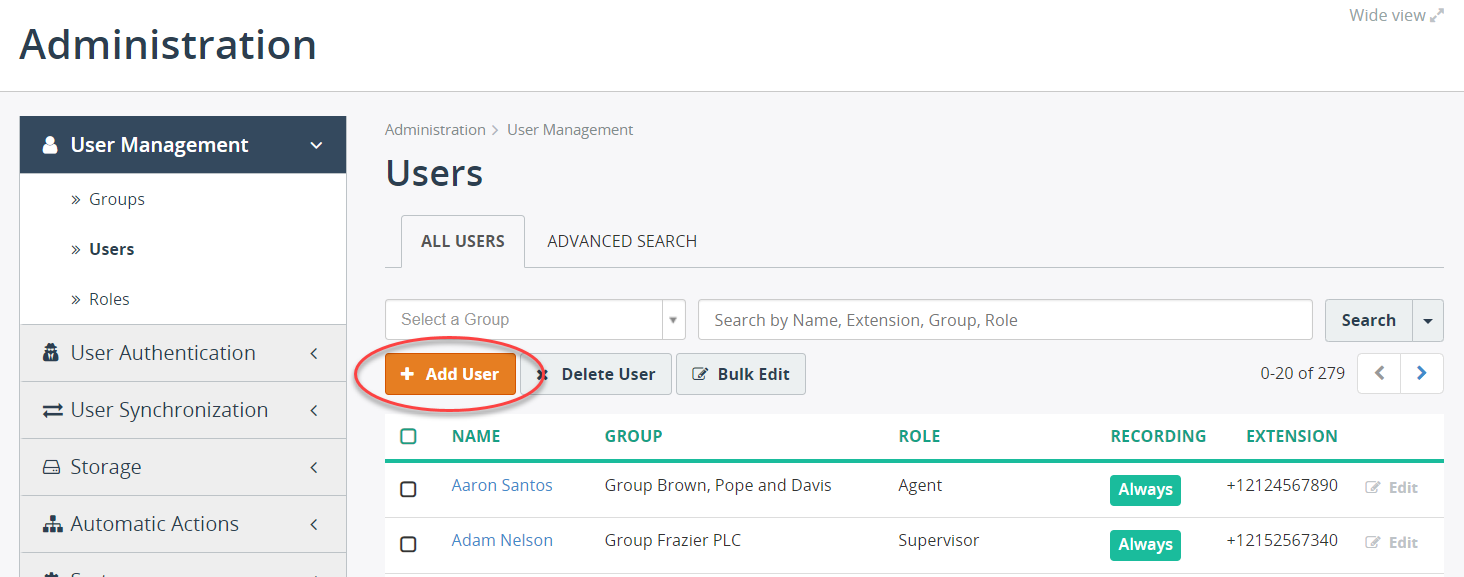Collapse the User Management section chevron
Viewport: 1464px width, 577px height.
coord(316,145)
